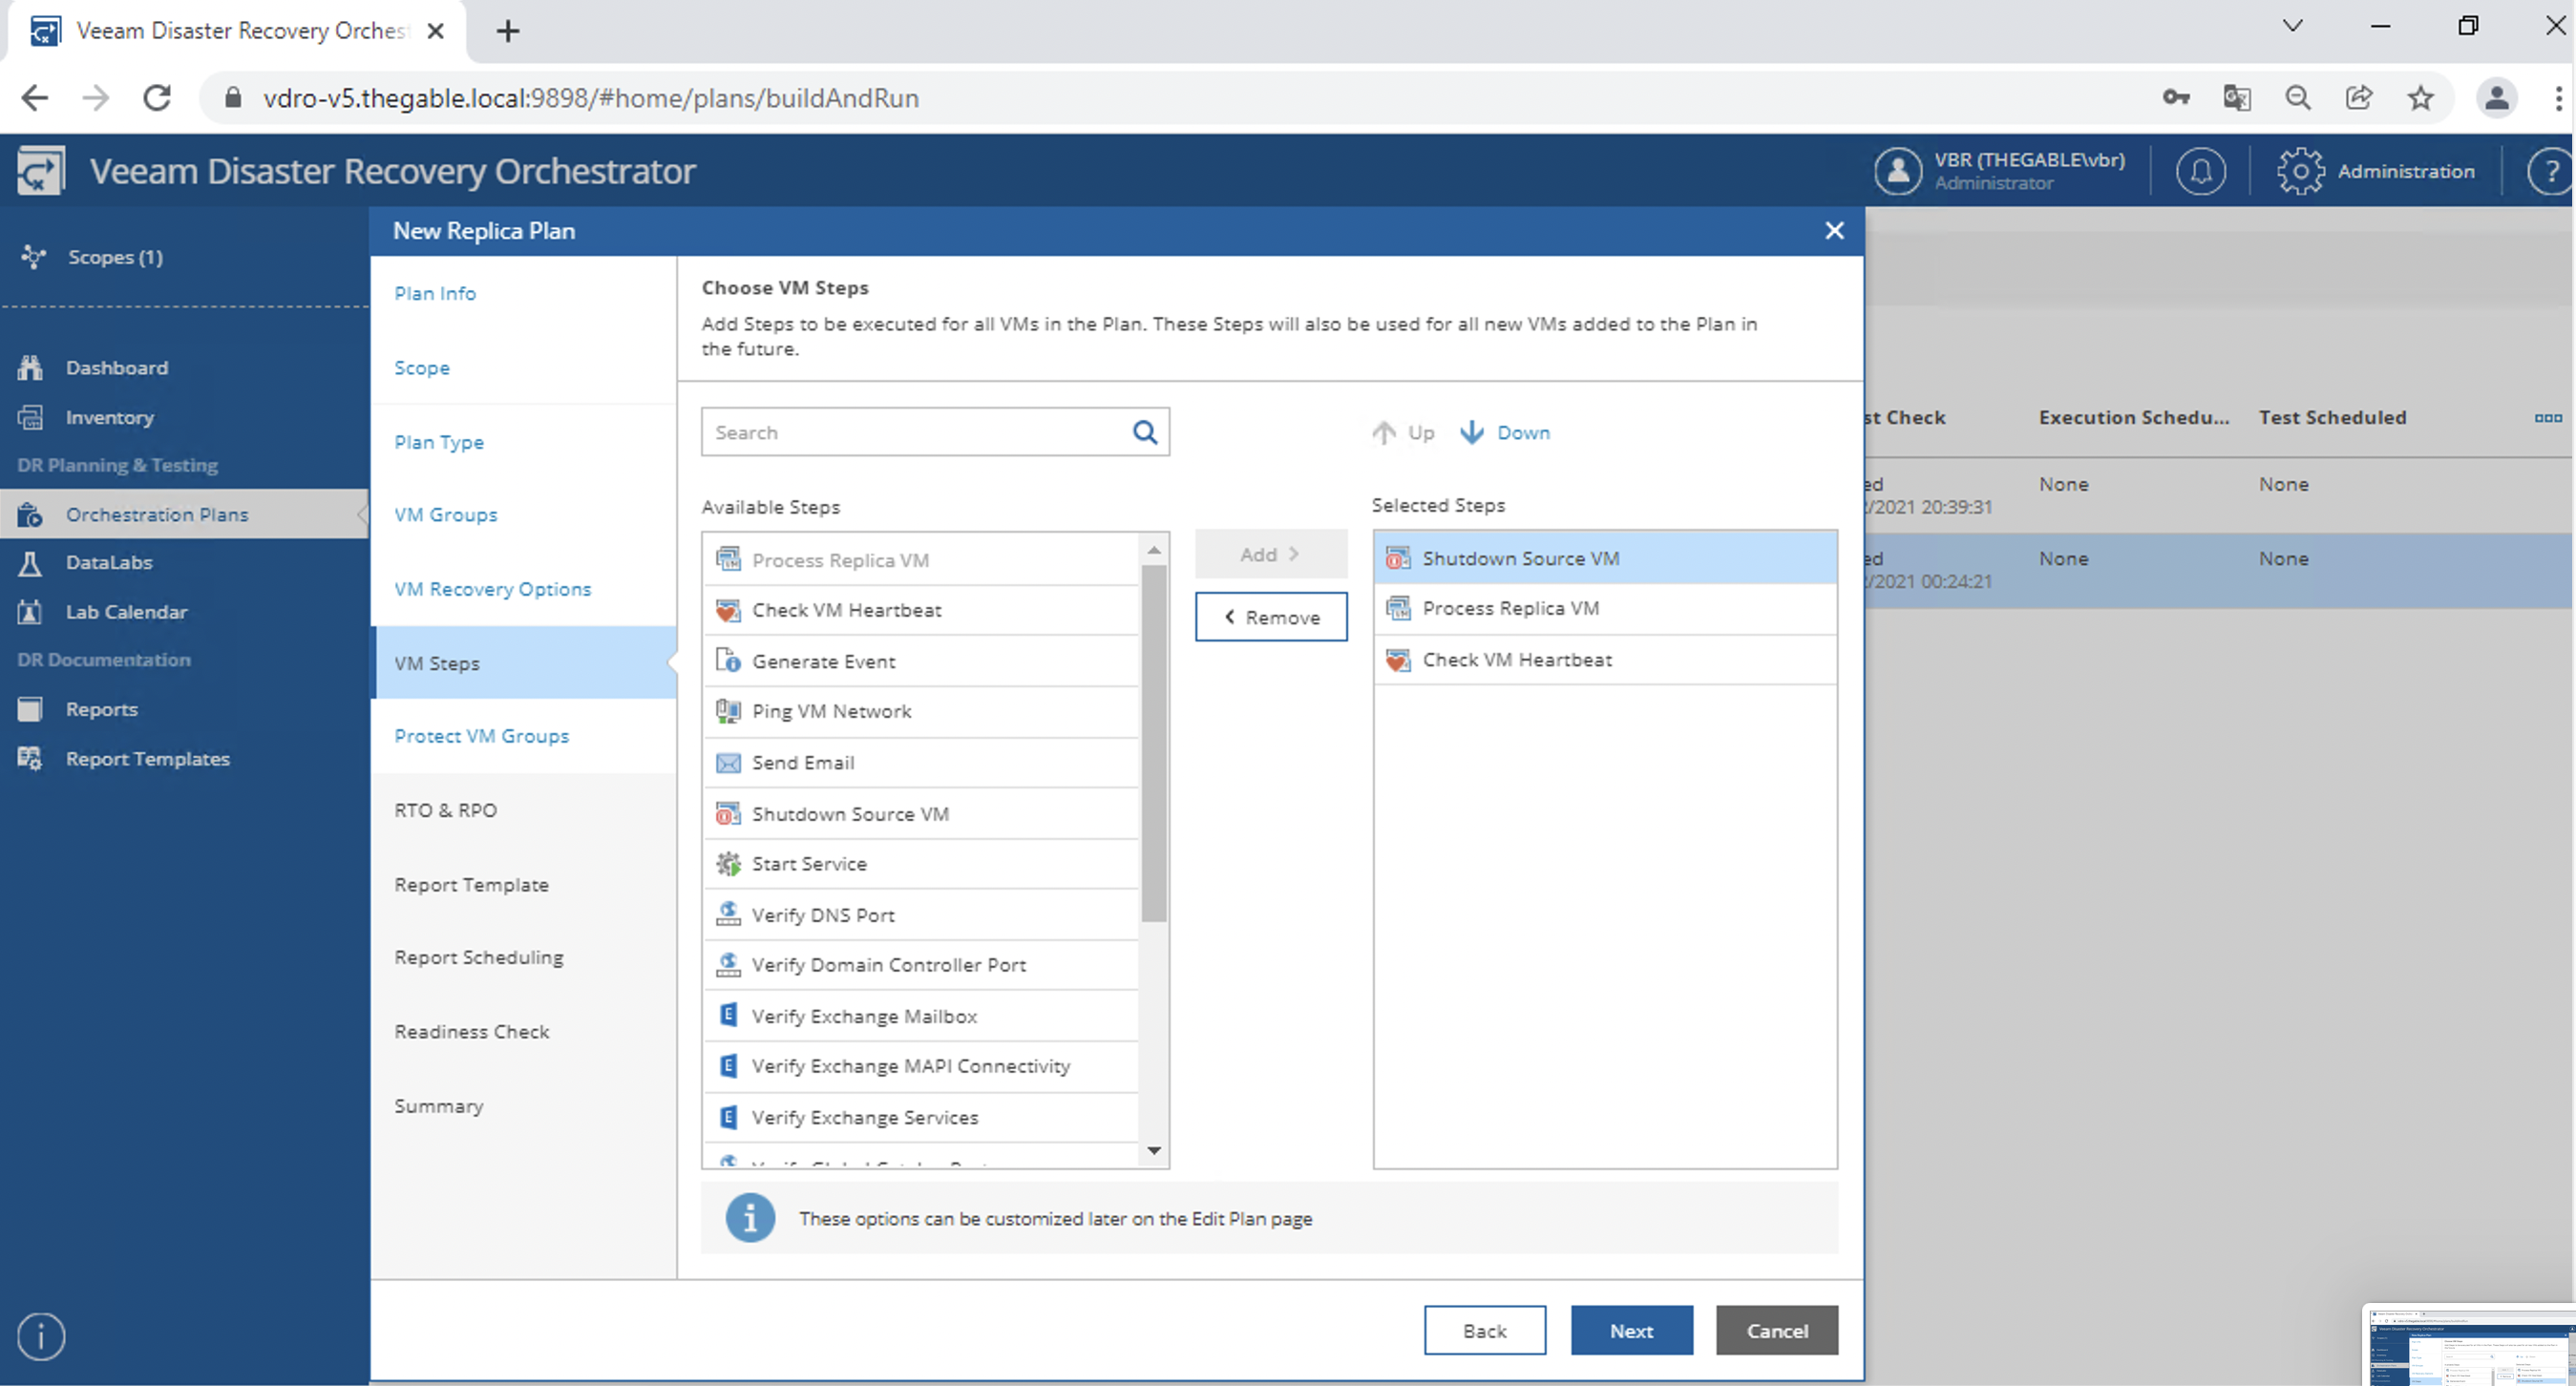Screen dimensions: 2576x1386
Task: Open browser tab search chevron
Action: click(2292, 26)
